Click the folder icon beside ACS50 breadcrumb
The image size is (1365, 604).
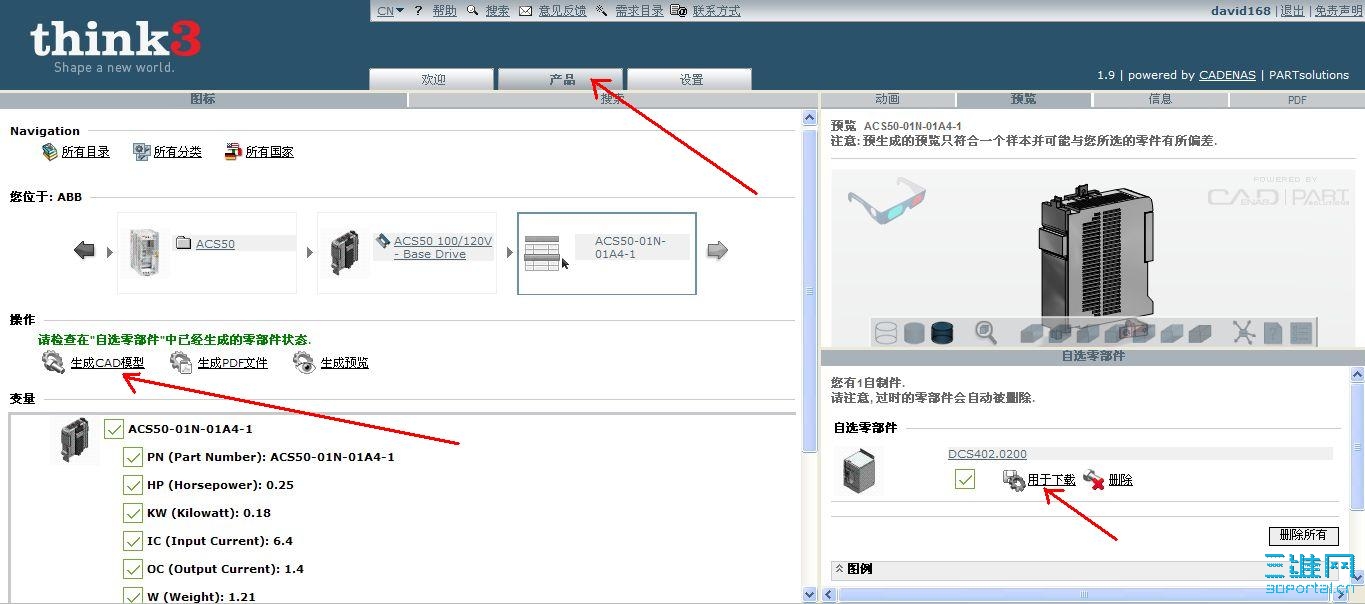tap(184, 243)
